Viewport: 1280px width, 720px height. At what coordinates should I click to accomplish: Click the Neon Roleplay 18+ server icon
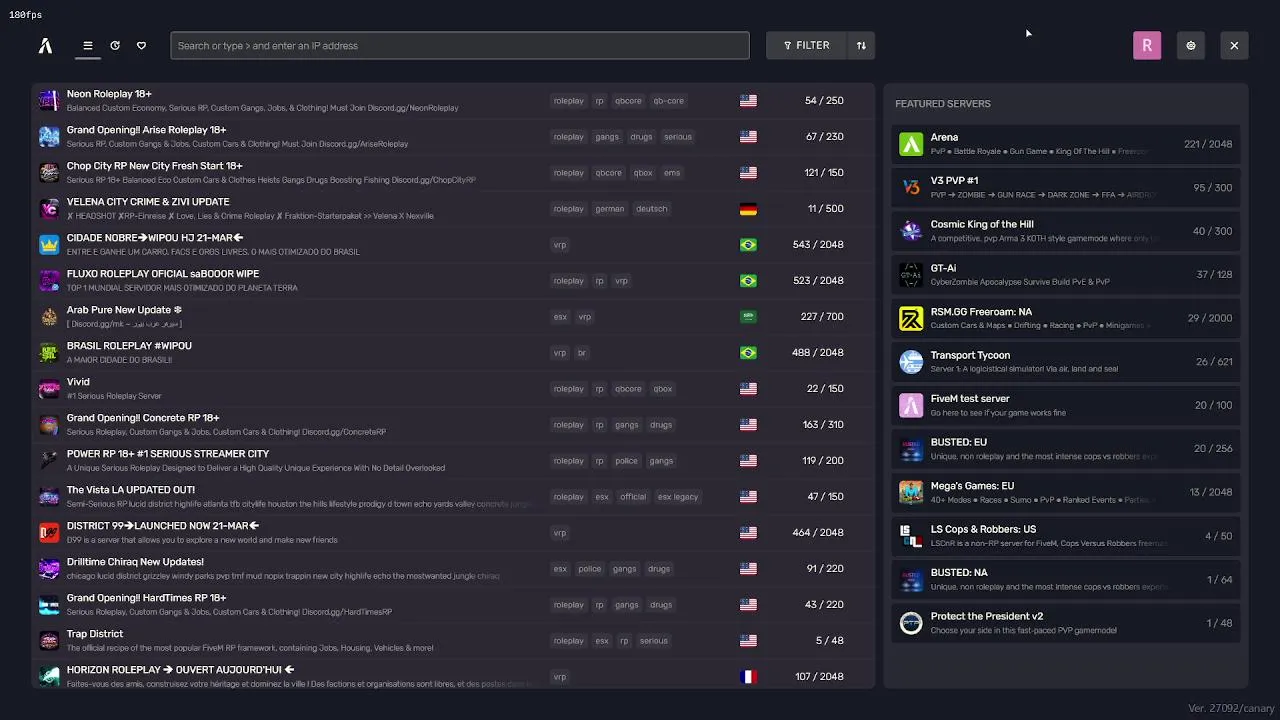(49, 100)
